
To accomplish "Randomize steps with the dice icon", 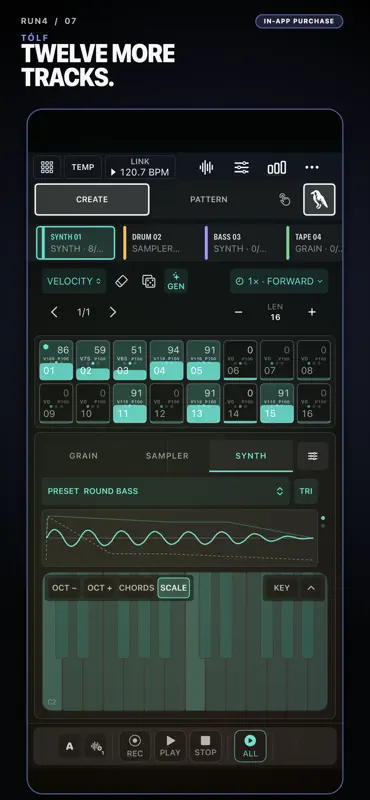I will (149, 281).
